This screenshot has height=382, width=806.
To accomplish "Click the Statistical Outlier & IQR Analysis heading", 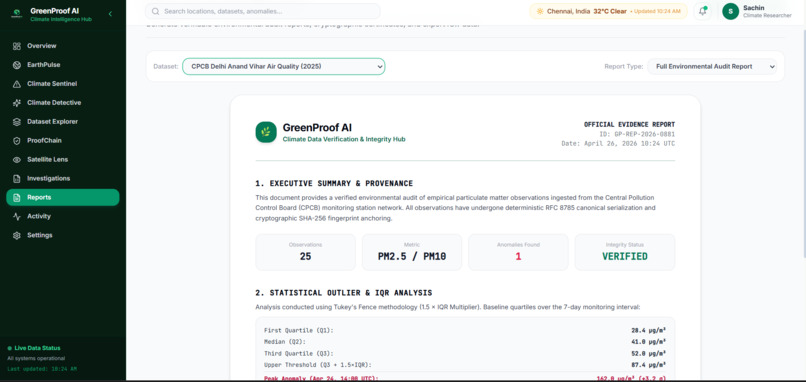I will point(344,293).
